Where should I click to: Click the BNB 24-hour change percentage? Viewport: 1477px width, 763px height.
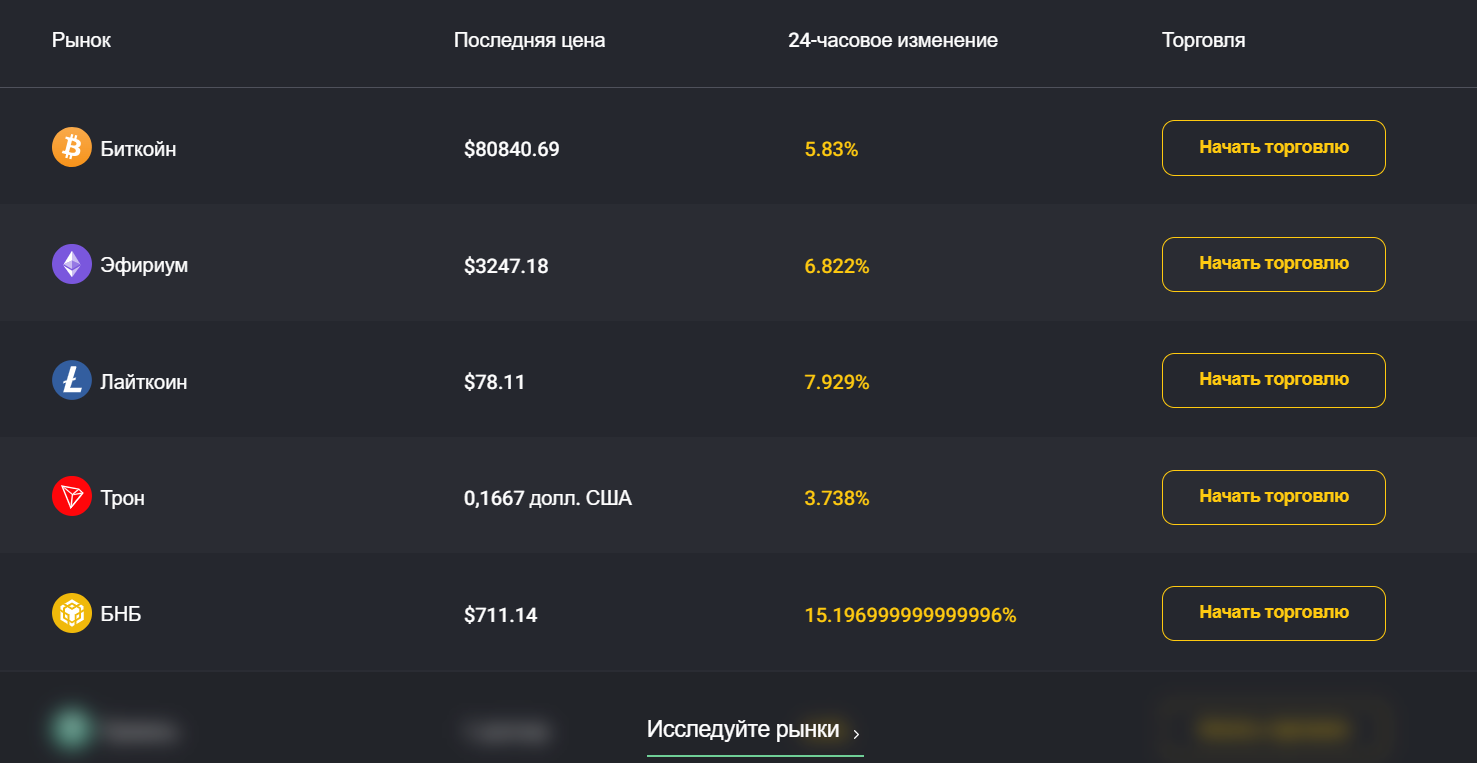point(910,615)
